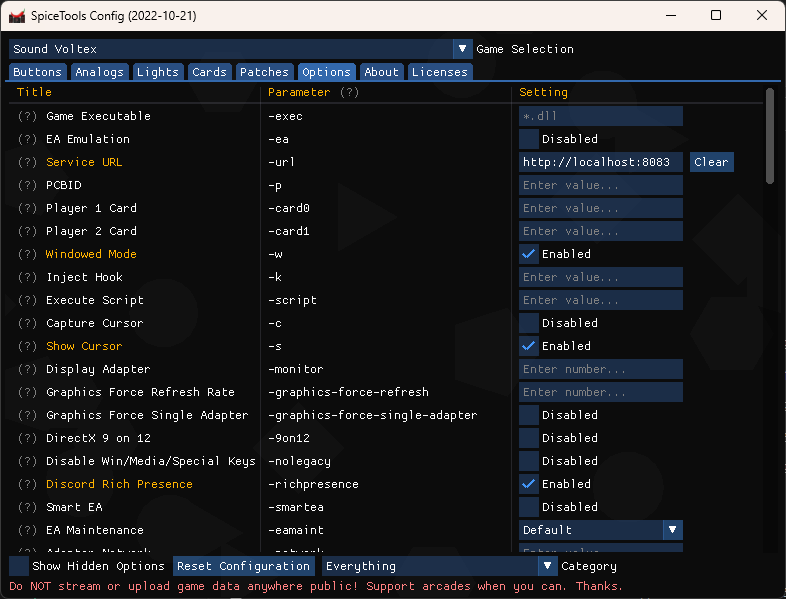Click the Reset Configuration button
786x599 pixels.
pos(244,566)
